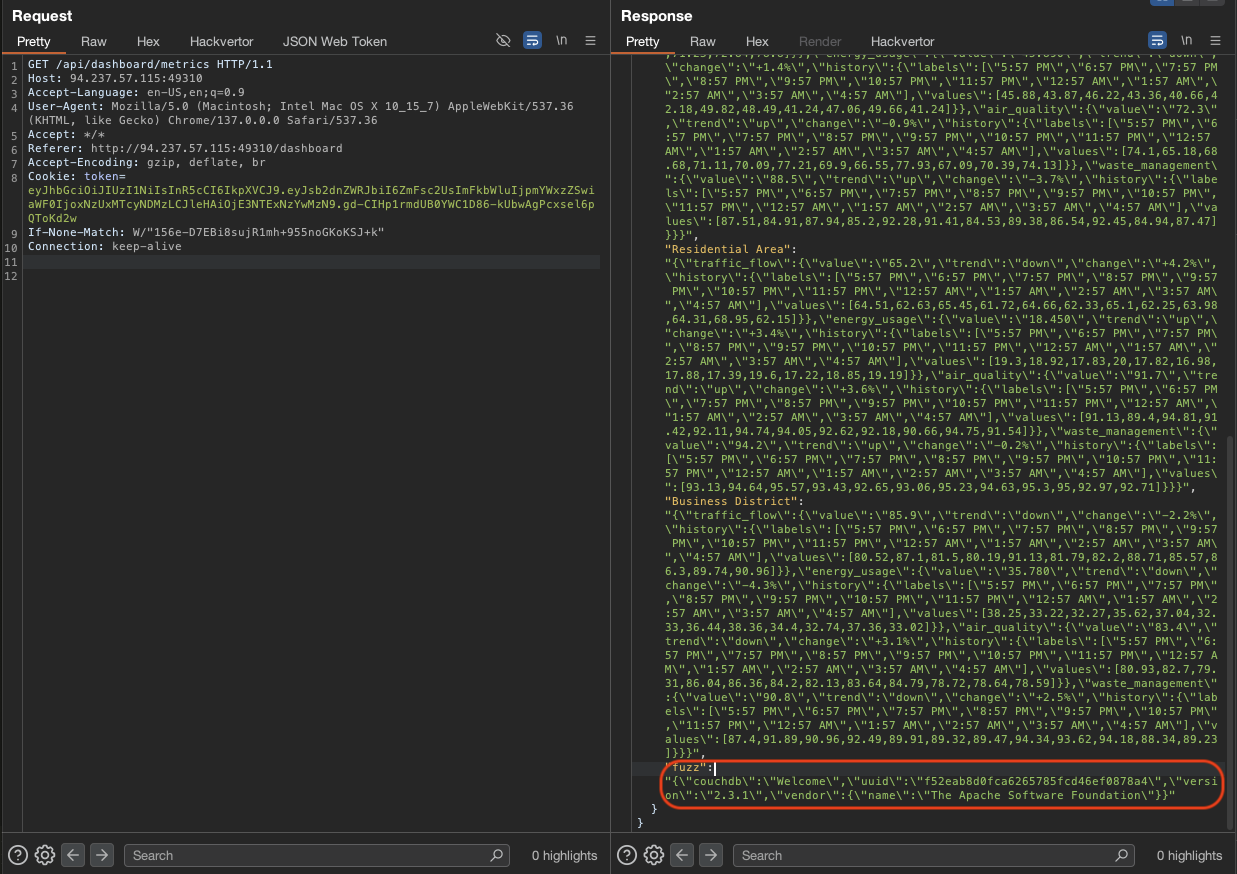The width and height of the screenshot is (1237, 874).
Task: Click the Host: 94.237.57.115:49310 header line
Action: [x=115, y=78]
